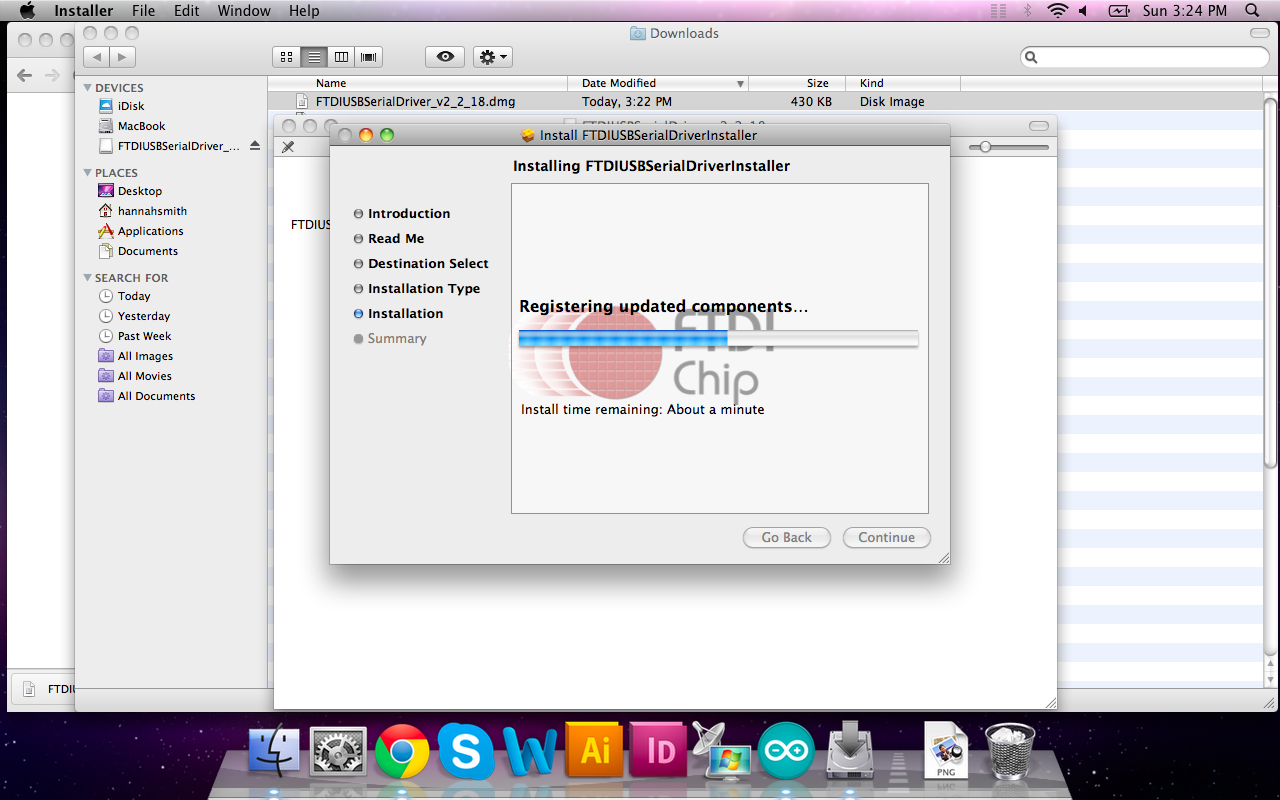Open the File menu

[143, 11]
